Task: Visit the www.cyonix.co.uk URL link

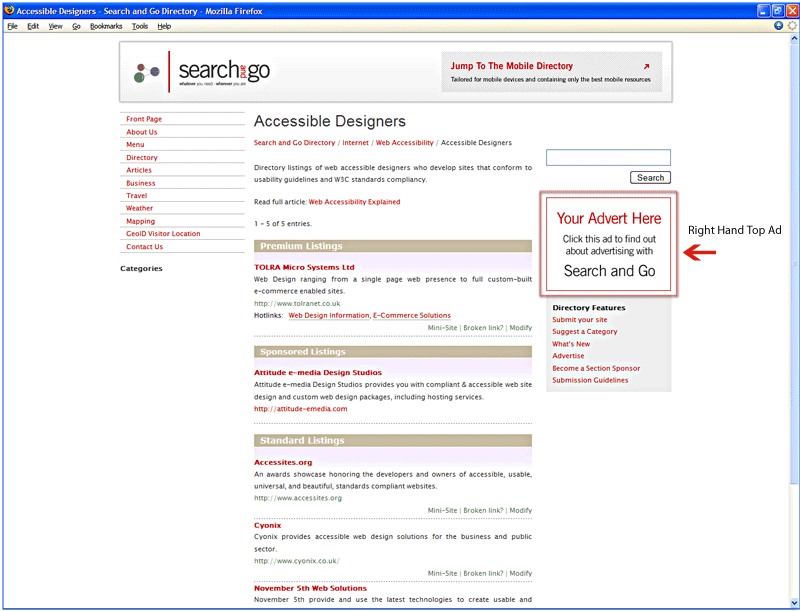Action: [297, 561]
